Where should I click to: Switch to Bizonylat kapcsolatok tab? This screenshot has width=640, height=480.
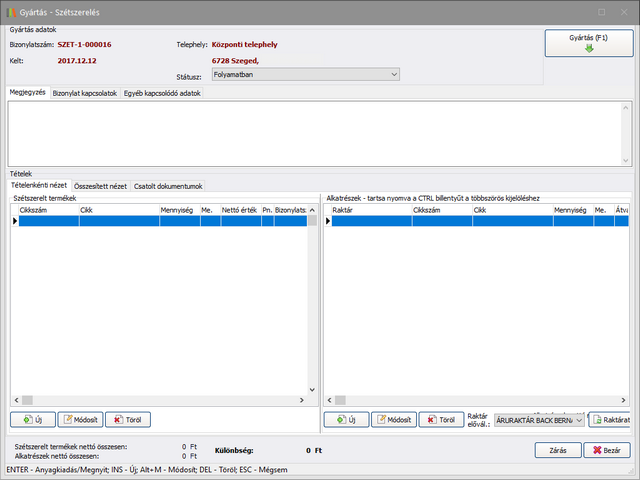pyautogui.click(x=84, y=93)
